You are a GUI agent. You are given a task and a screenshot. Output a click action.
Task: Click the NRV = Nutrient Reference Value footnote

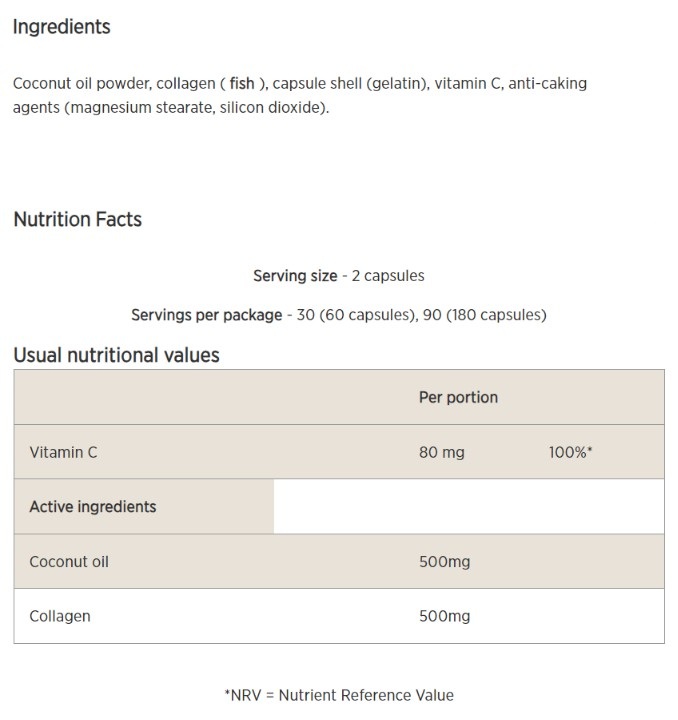pyautogui.click(x=339, y=695)
